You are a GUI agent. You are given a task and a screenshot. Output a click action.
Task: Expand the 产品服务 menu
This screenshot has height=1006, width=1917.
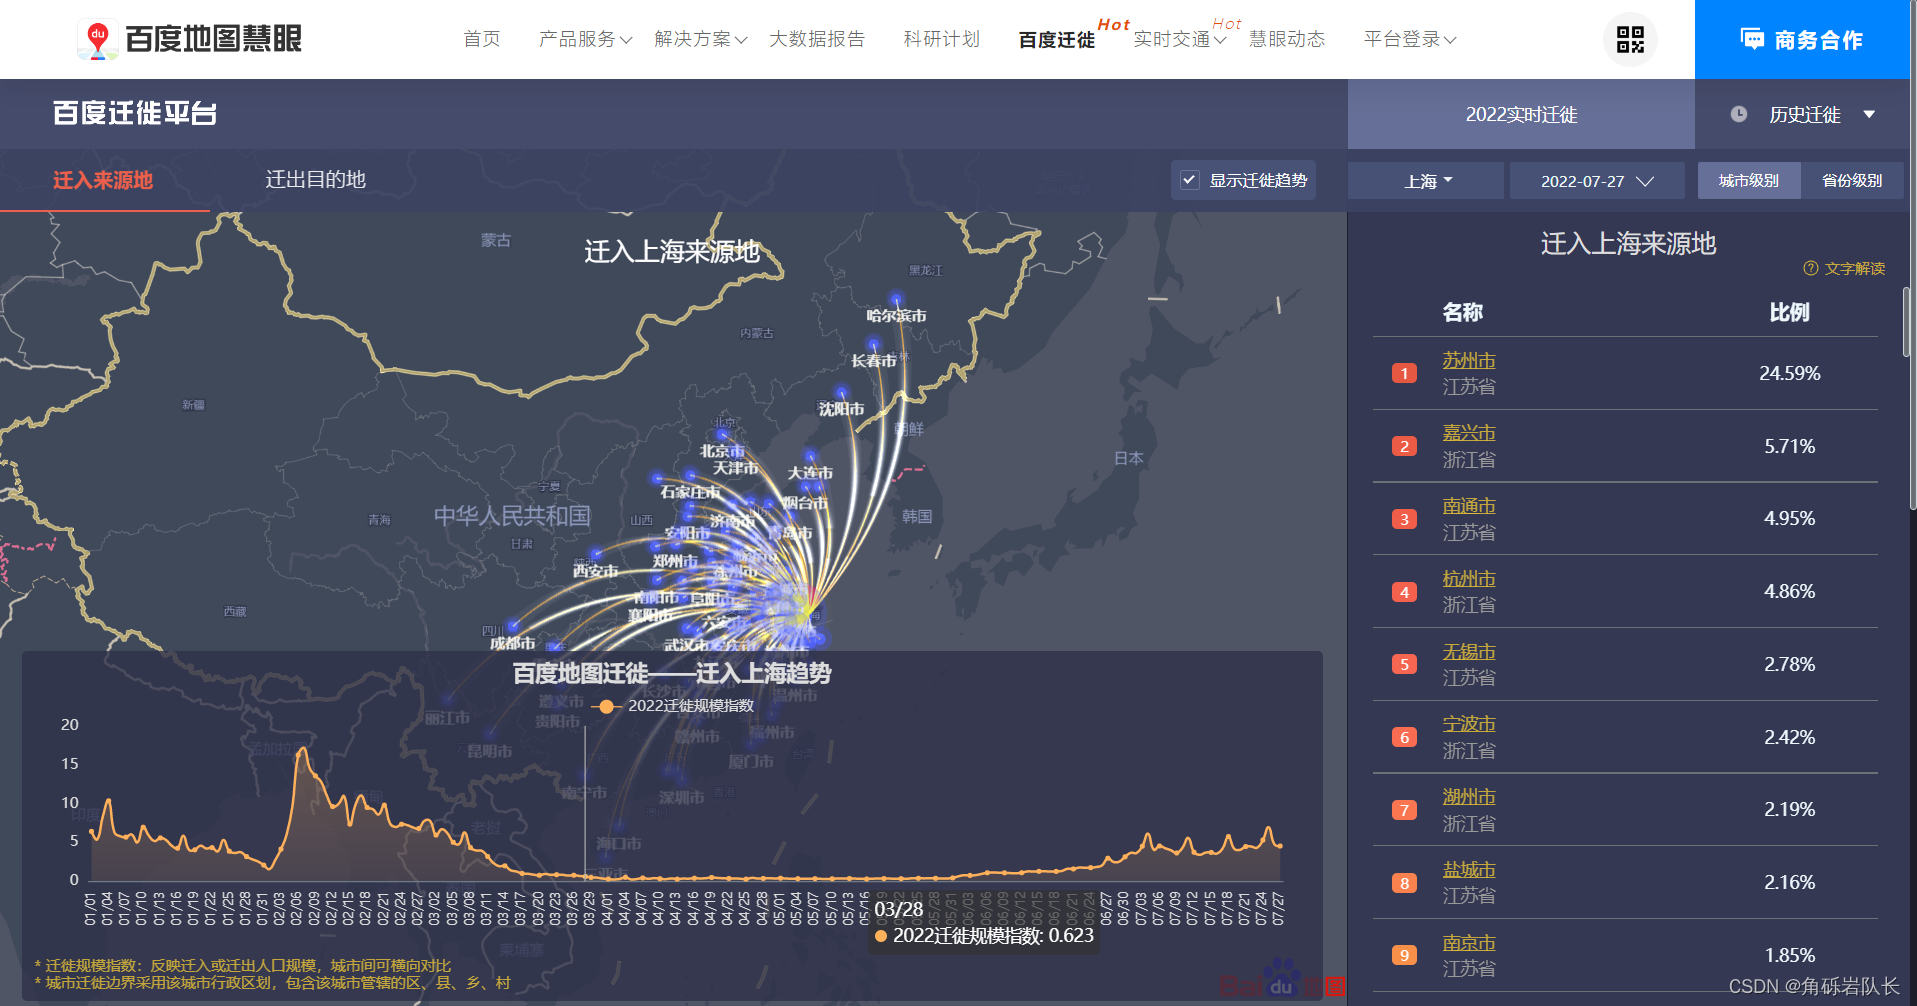[585, 39]
